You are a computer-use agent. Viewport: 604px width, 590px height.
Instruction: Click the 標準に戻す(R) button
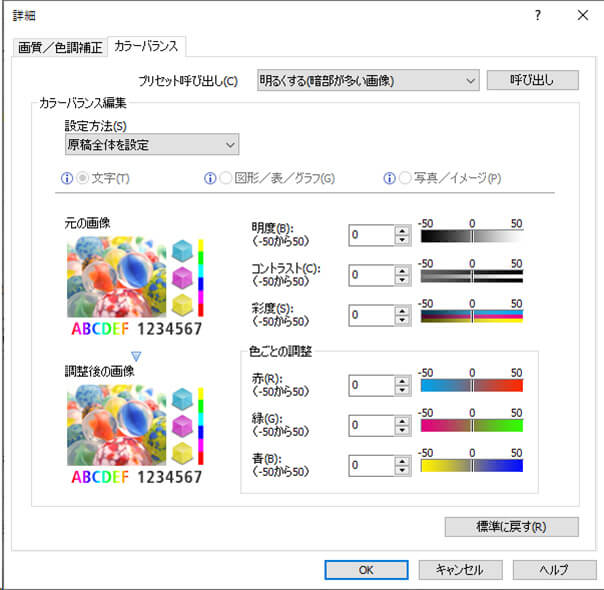click(x=511, y=526)
